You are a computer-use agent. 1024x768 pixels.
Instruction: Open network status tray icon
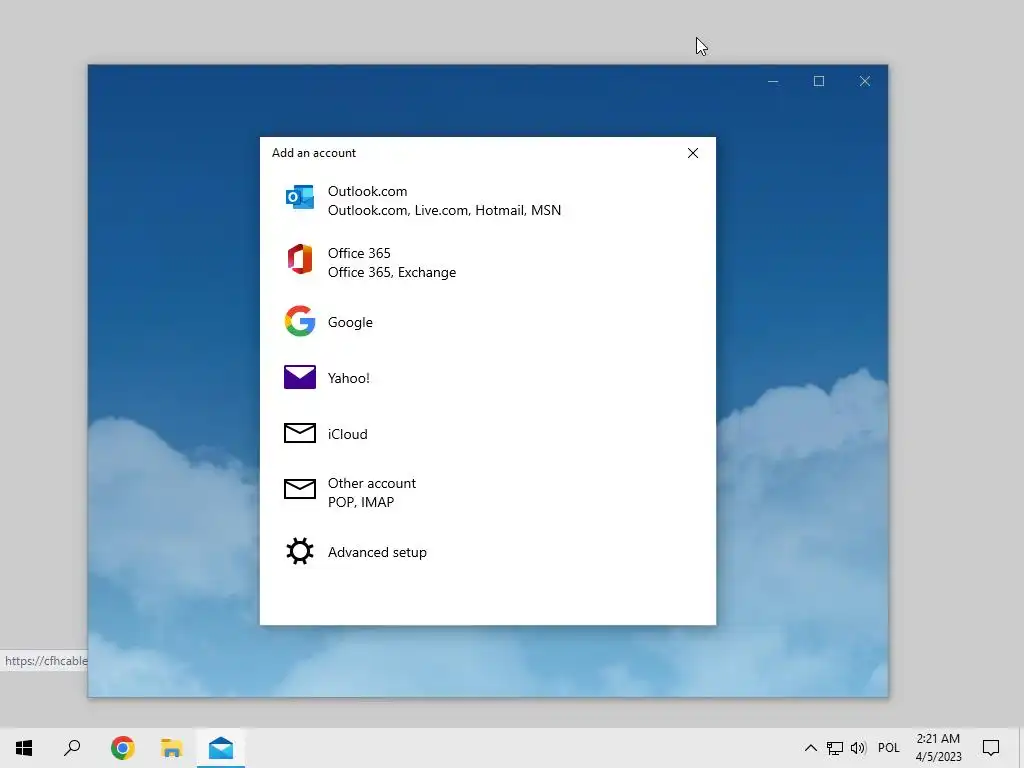[835, 748]
